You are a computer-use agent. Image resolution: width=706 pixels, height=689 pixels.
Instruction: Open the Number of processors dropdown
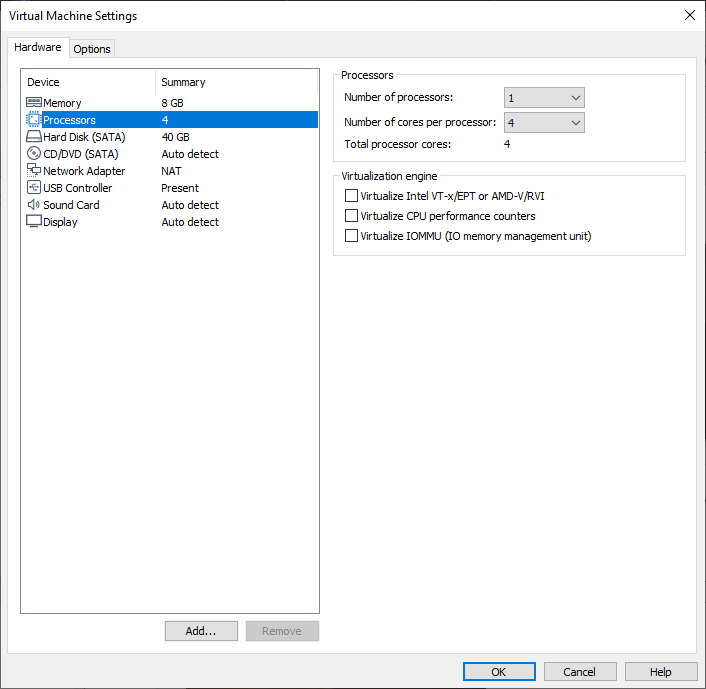point(544,98)
